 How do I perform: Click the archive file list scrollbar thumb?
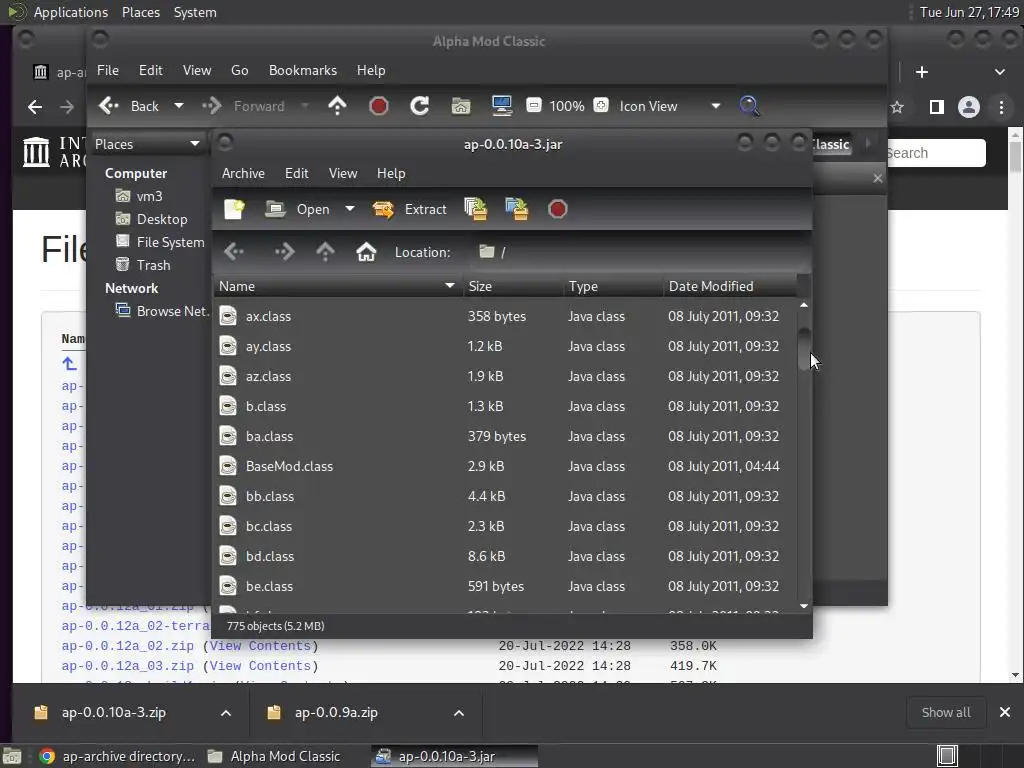coord(804,349)
